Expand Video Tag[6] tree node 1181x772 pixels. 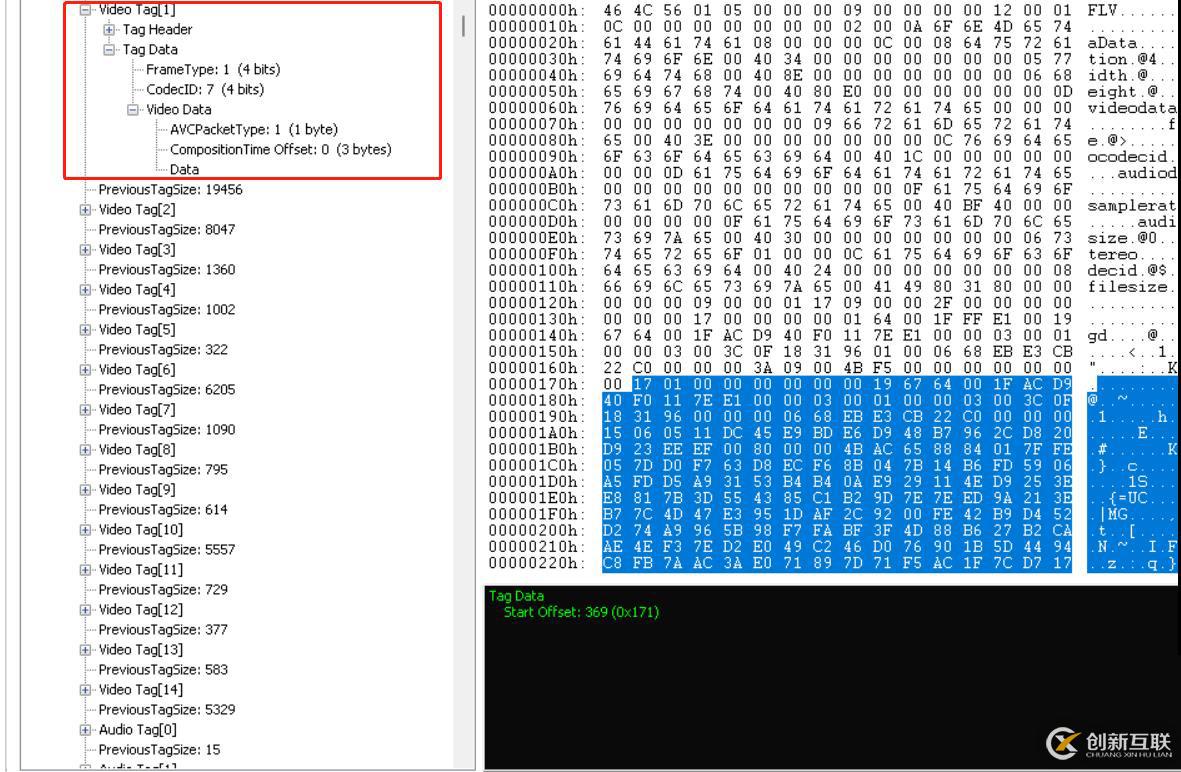(x=86, y=369)
